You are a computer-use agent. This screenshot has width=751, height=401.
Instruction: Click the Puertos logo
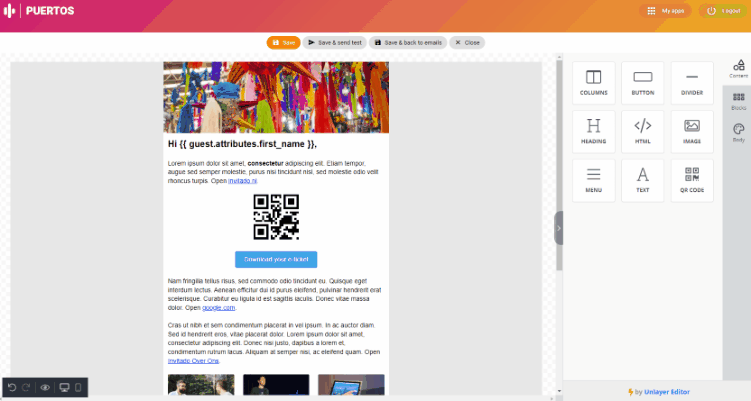39,11
